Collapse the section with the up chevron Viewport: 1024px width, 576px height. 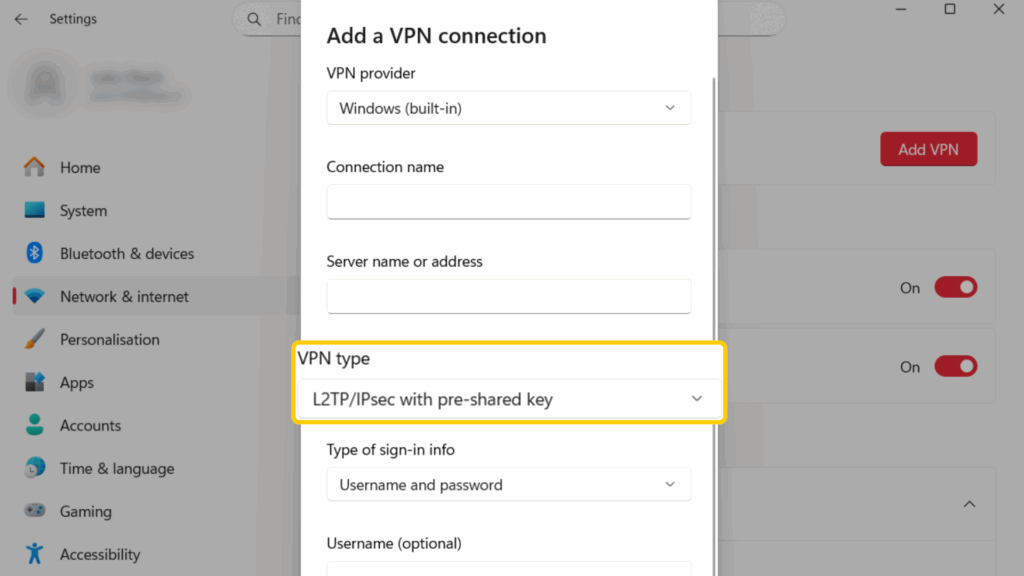[968, 505]
